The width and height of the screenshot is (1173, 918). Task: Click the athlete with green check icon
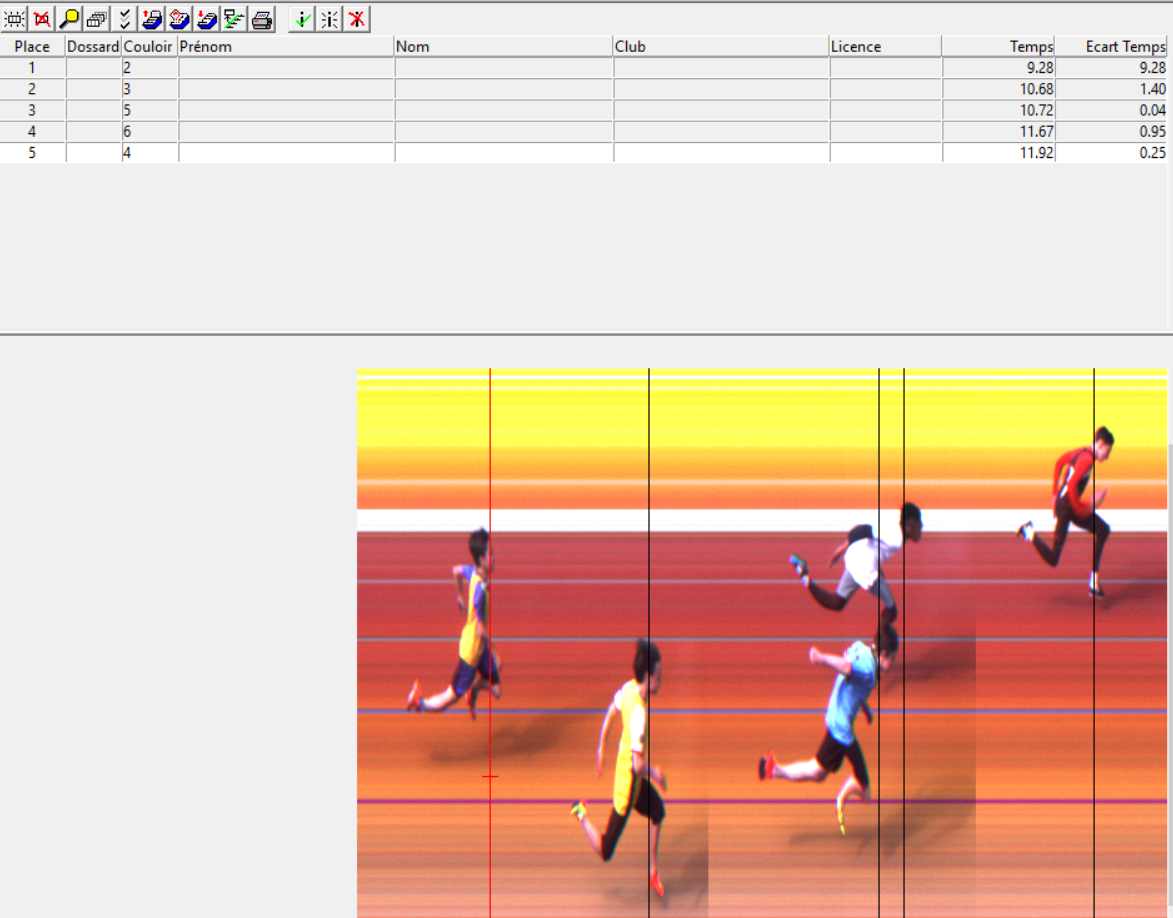tap(301, 19)
